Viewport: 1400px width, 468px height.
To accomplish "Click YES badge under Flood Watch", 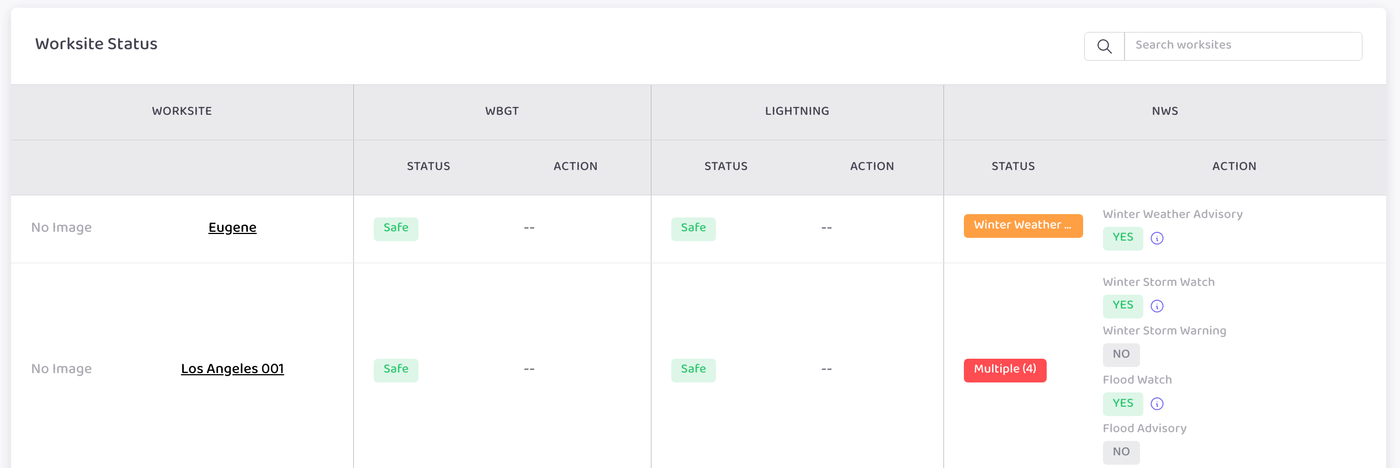I will pos(1123,403).
